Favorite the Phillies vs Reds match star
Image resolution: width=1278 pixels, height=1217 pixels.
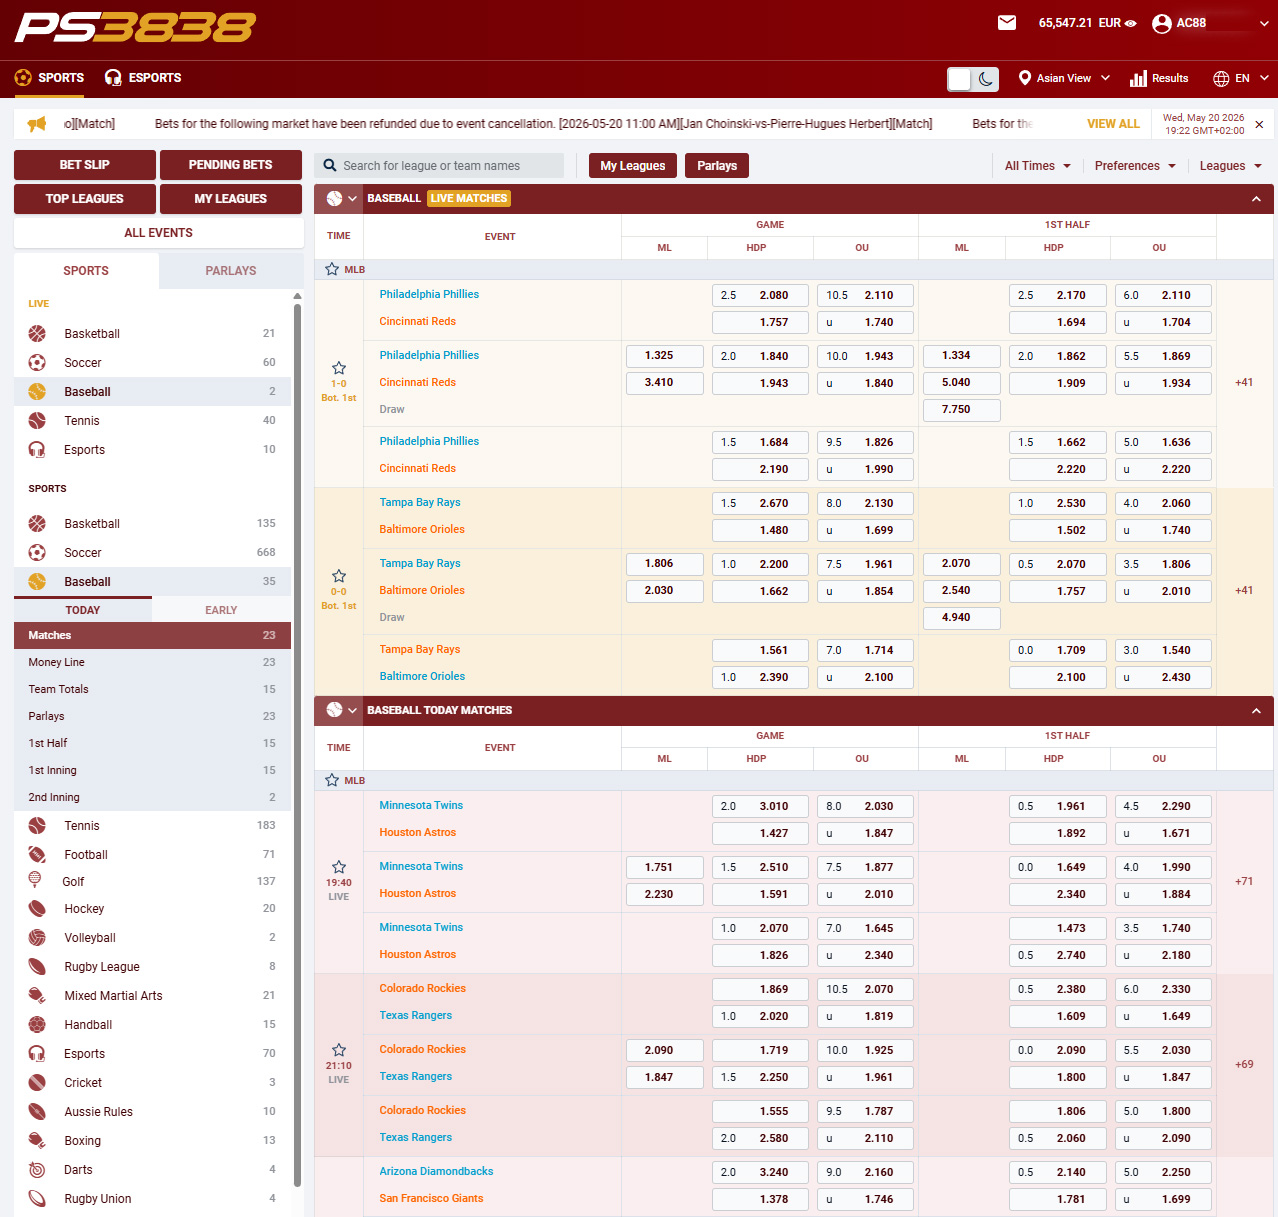pos(339,368)
